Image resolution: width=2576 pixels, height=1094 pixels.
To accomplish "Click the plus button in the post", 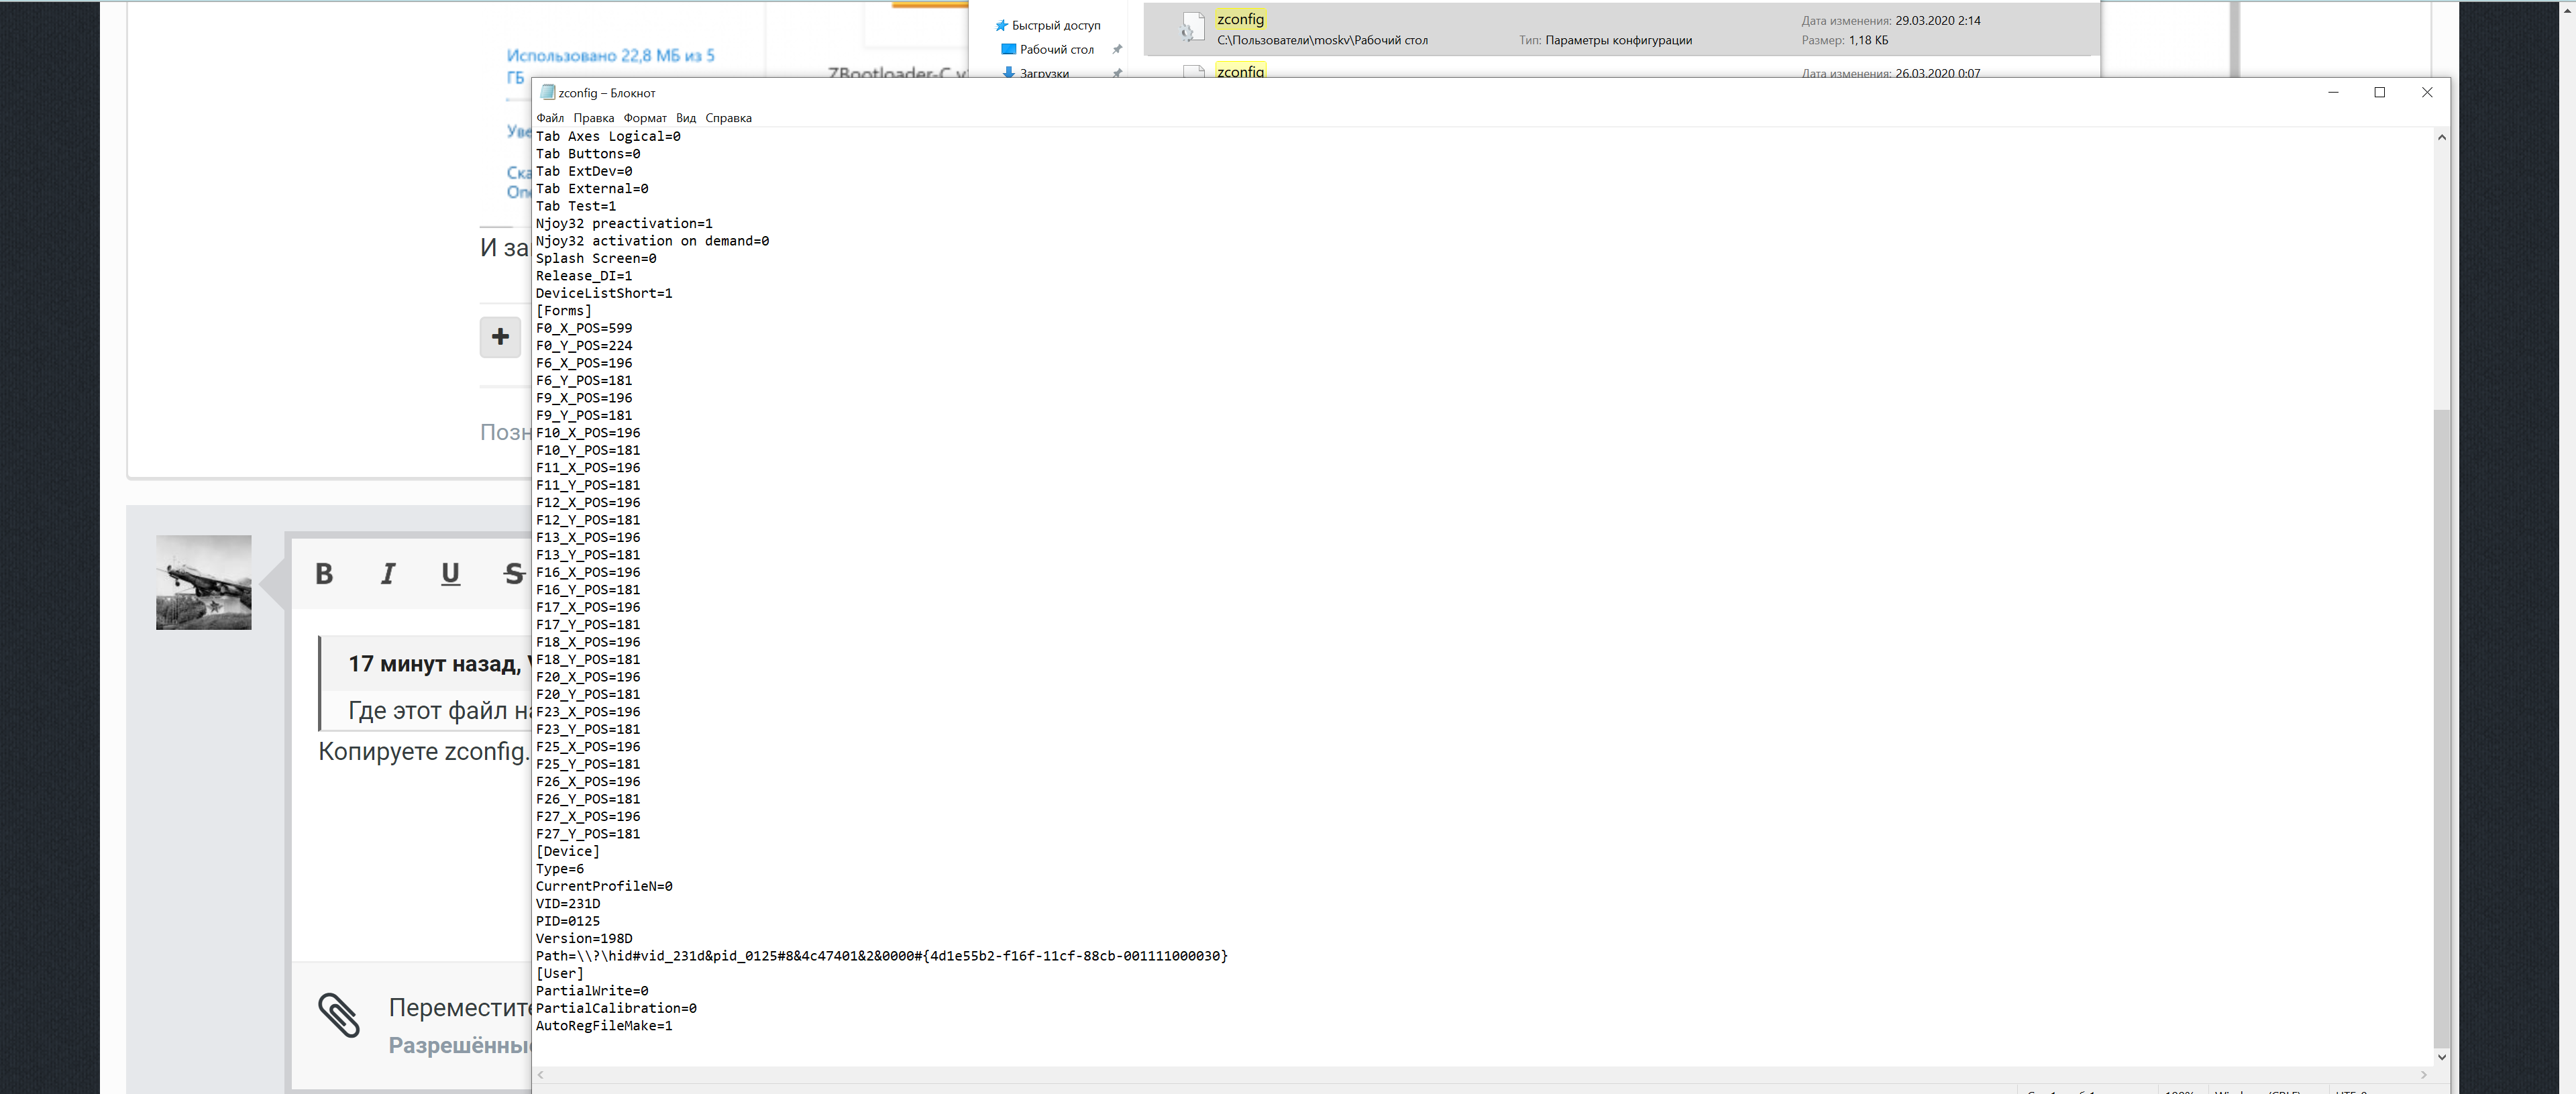I will 500,337.
